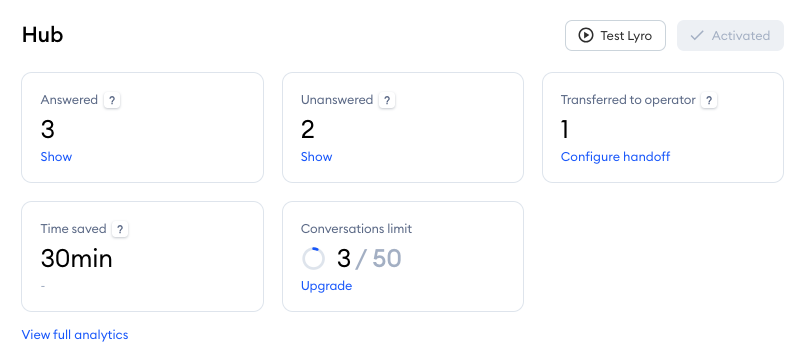
Task: Click the conversations limit progress ring
Action: click(313, 258)
